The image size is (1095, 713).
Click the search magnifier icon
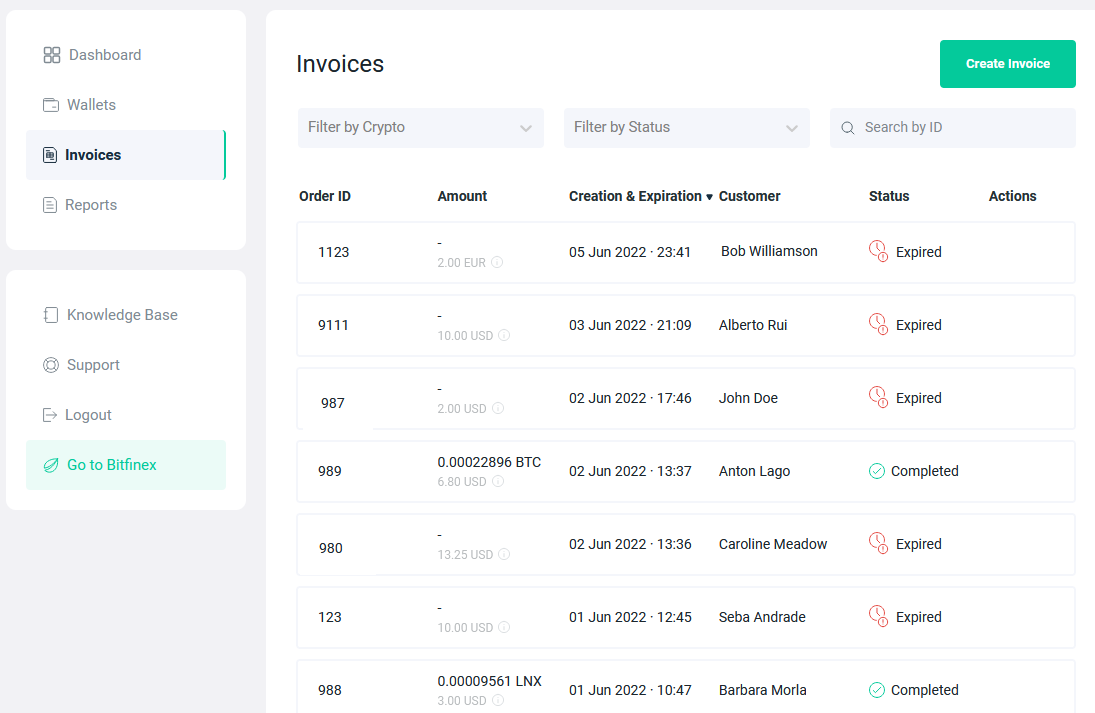point(848,128)
